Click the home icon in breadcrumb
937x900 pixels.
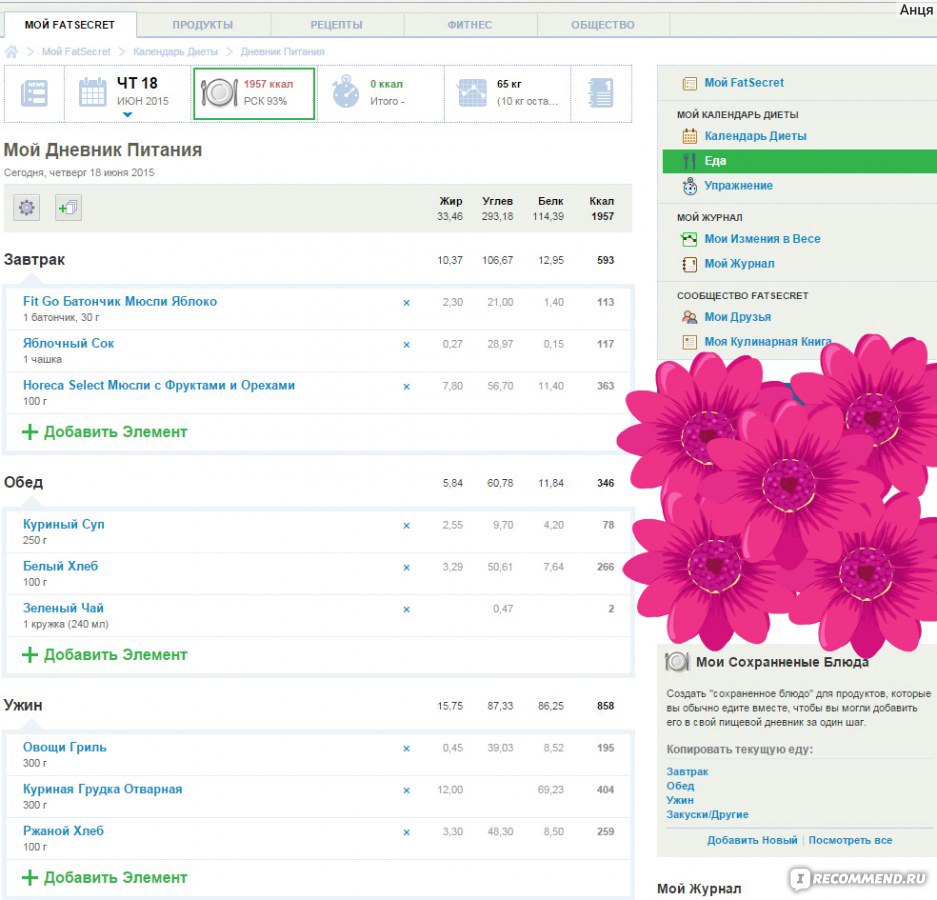11,51
